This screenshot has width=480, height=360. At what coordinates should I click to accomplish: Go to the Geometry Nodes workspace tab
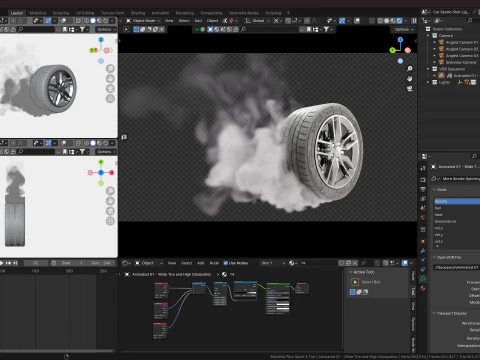(x=244, y=13)
